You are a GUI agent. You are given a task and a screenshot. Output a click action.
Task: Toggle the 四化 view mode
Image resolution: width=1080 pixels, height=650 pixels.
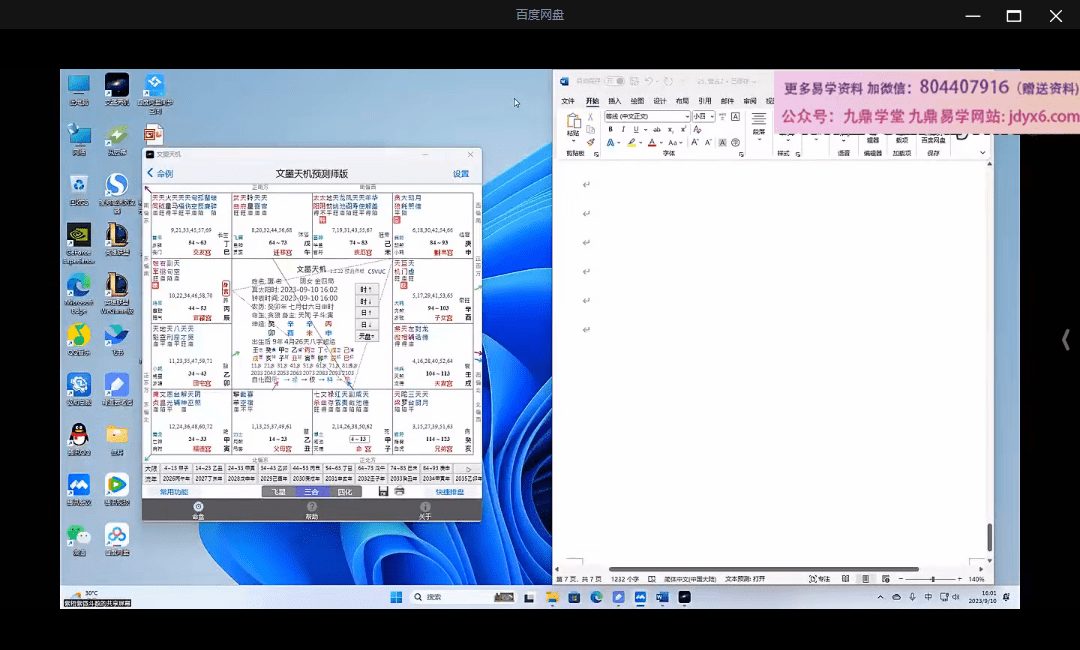[344, 492]
